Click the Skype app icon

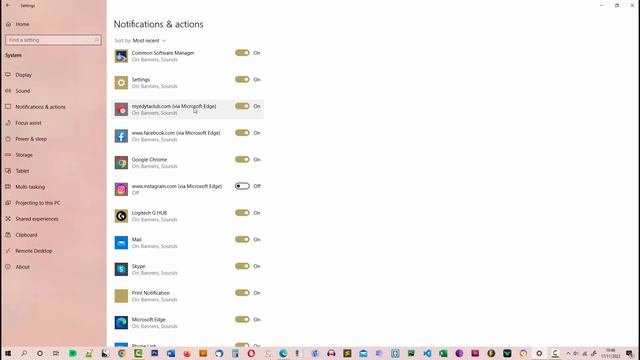pyautogui.click(x=121, y=269)
